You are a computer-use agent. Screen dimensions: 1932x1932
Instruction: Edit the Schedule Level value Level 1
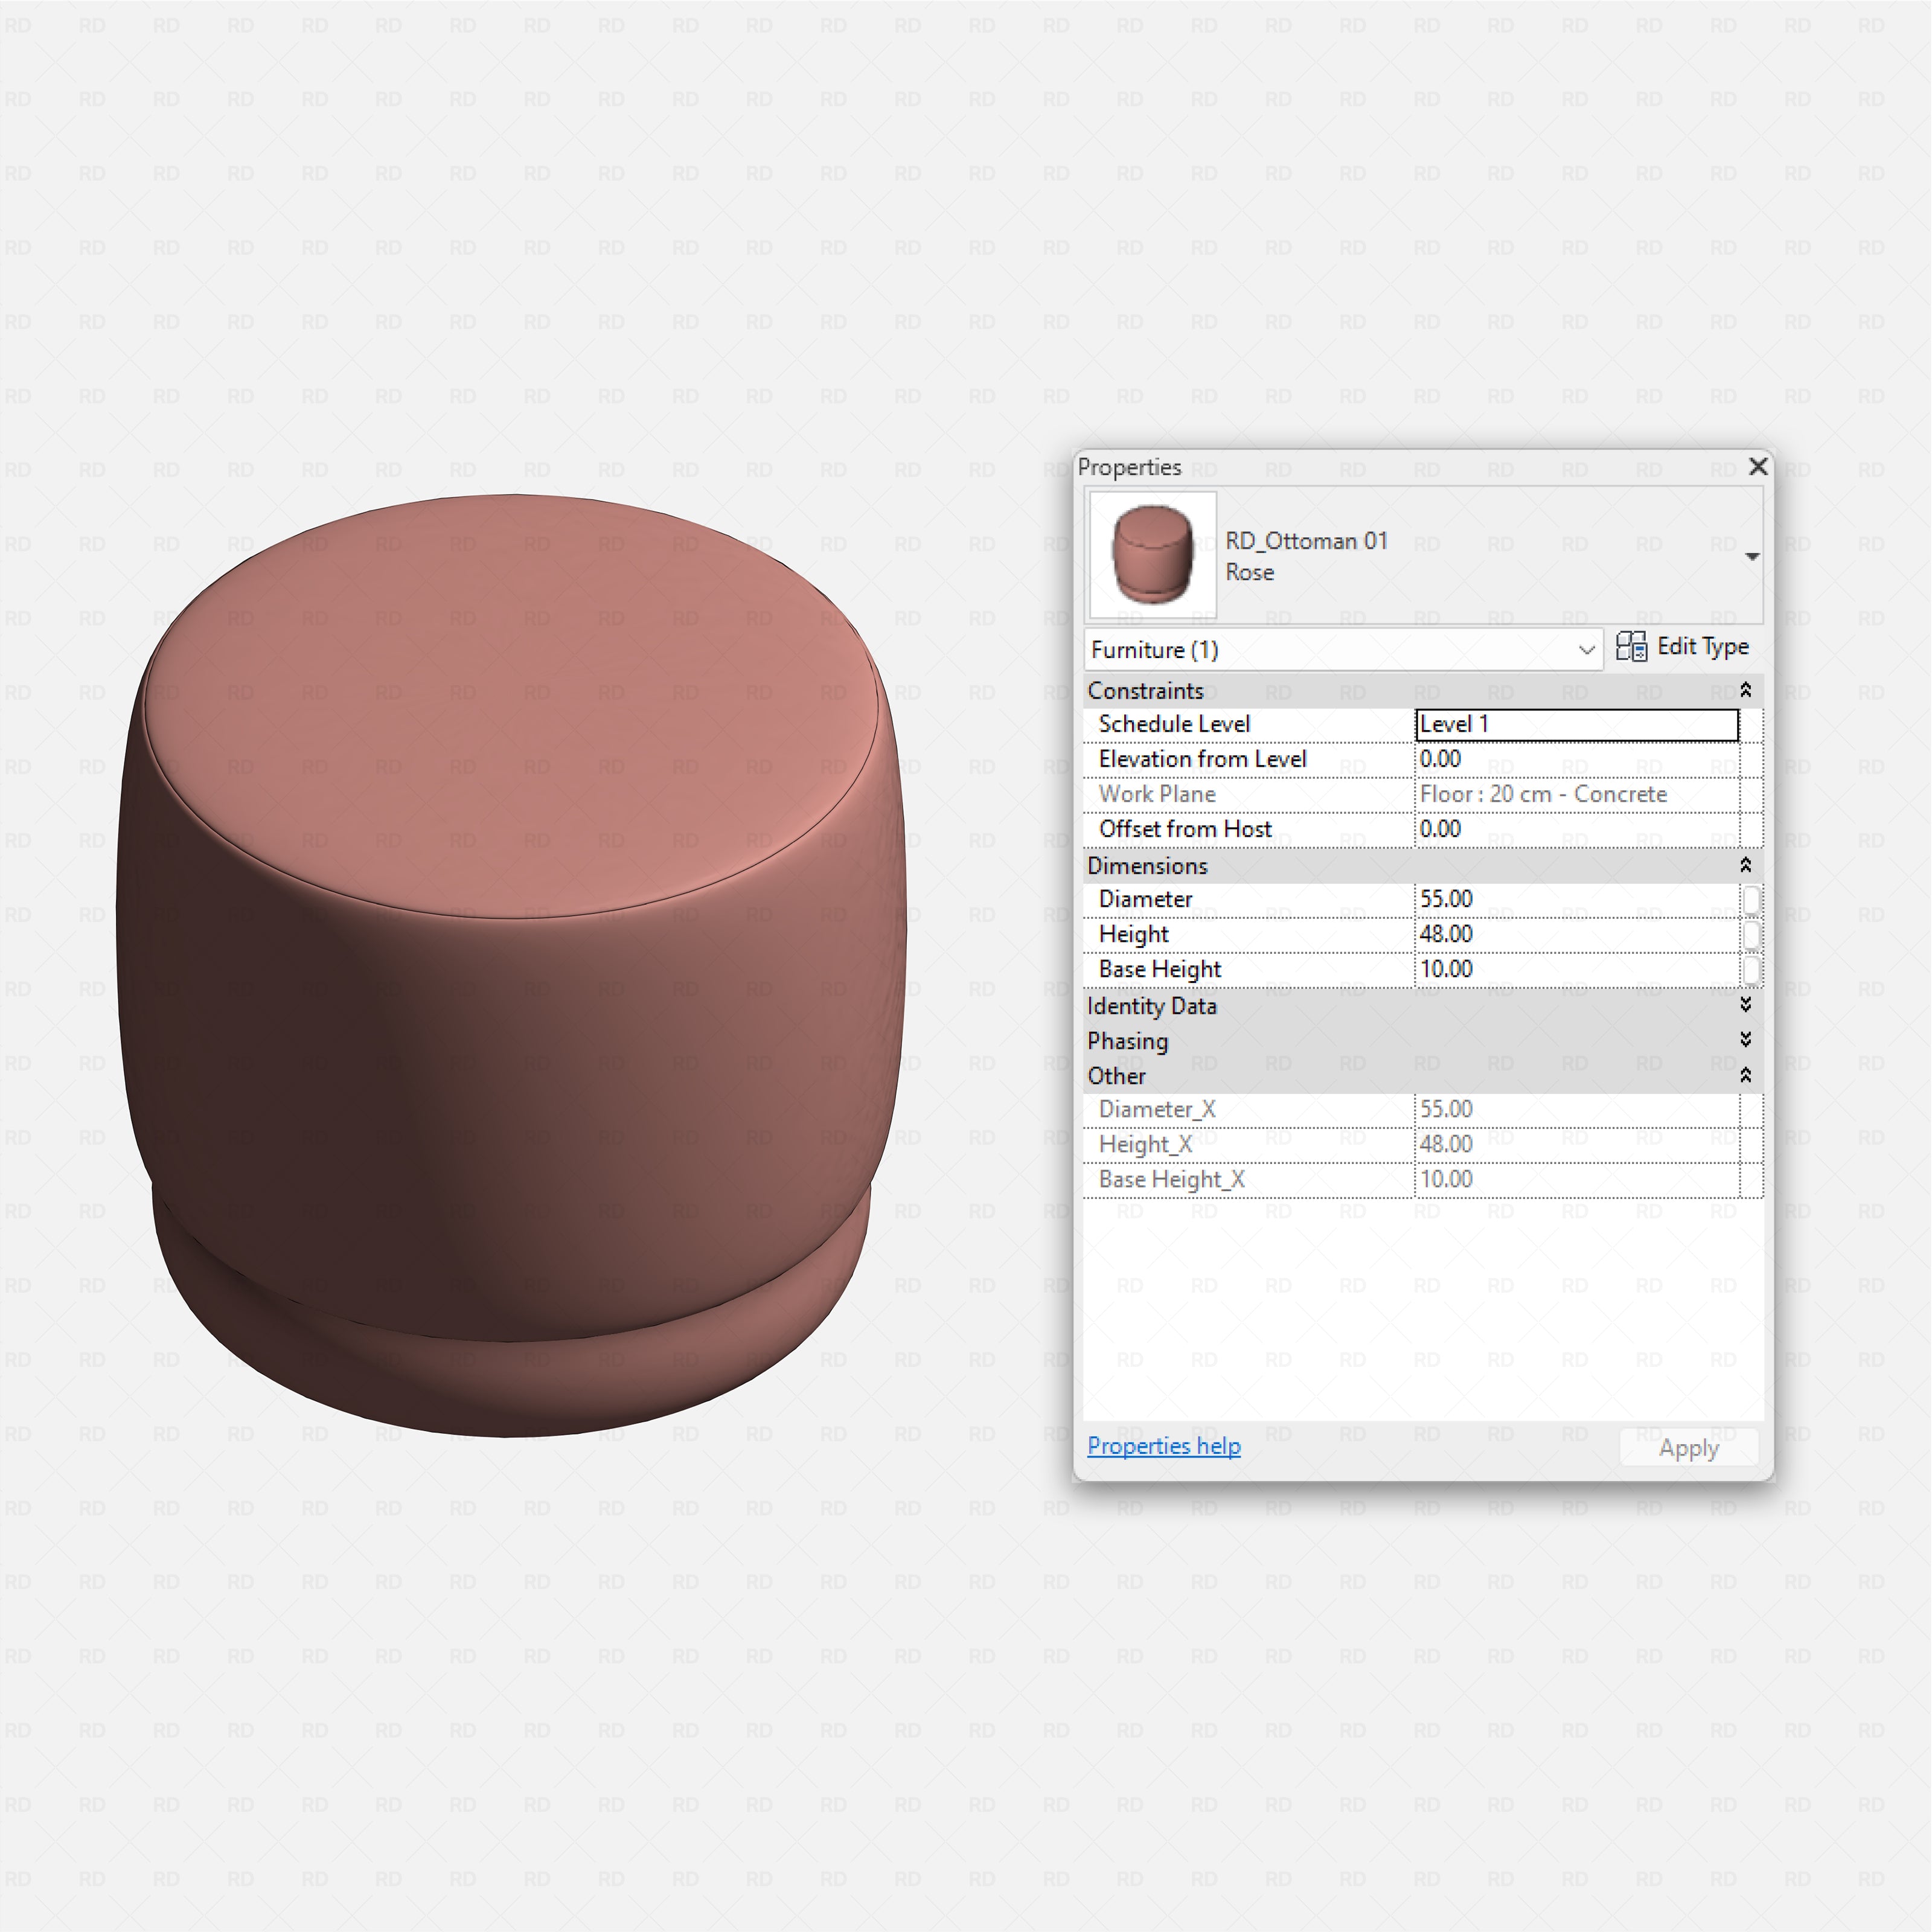[1577, 723]
